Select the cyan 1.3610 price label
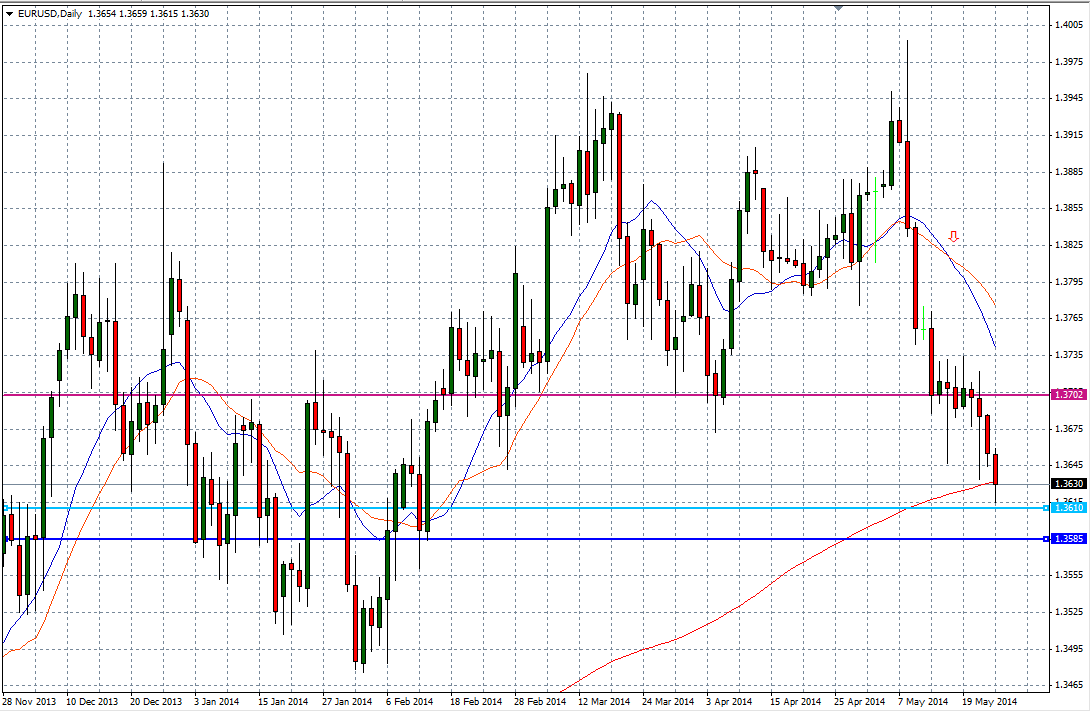The image size is (1090, 711). click(1069, 508)
